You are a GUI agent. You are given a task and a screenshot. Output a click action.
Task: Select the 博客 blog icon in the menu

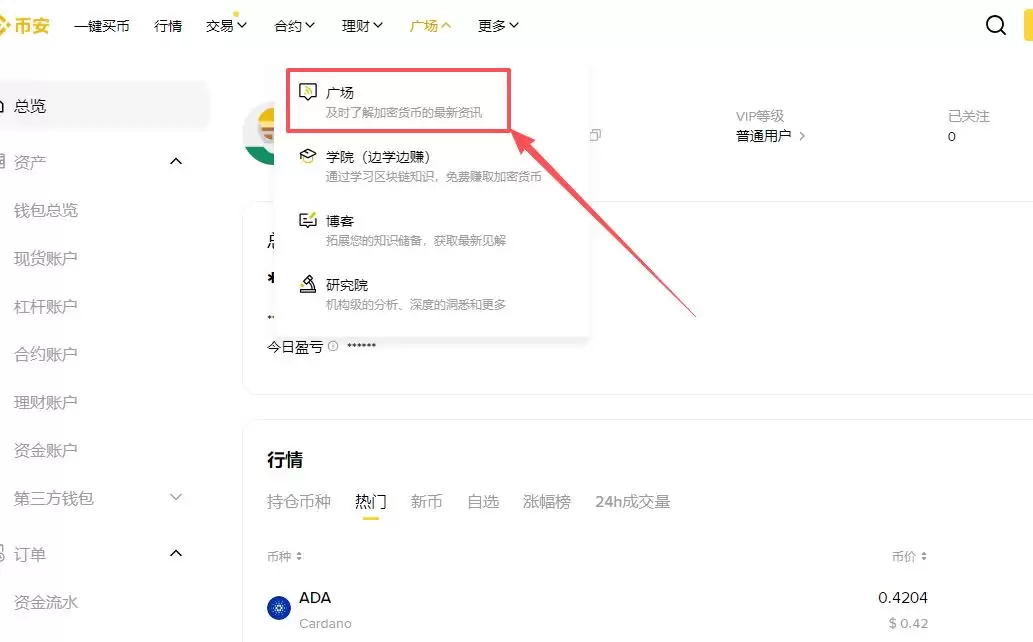click(308, 219)
